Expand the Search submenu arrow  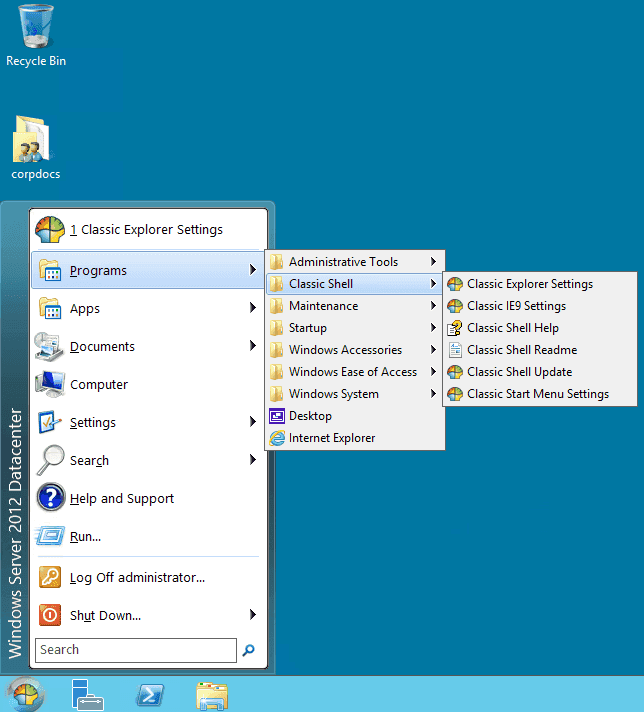click(x=253, y=460)
